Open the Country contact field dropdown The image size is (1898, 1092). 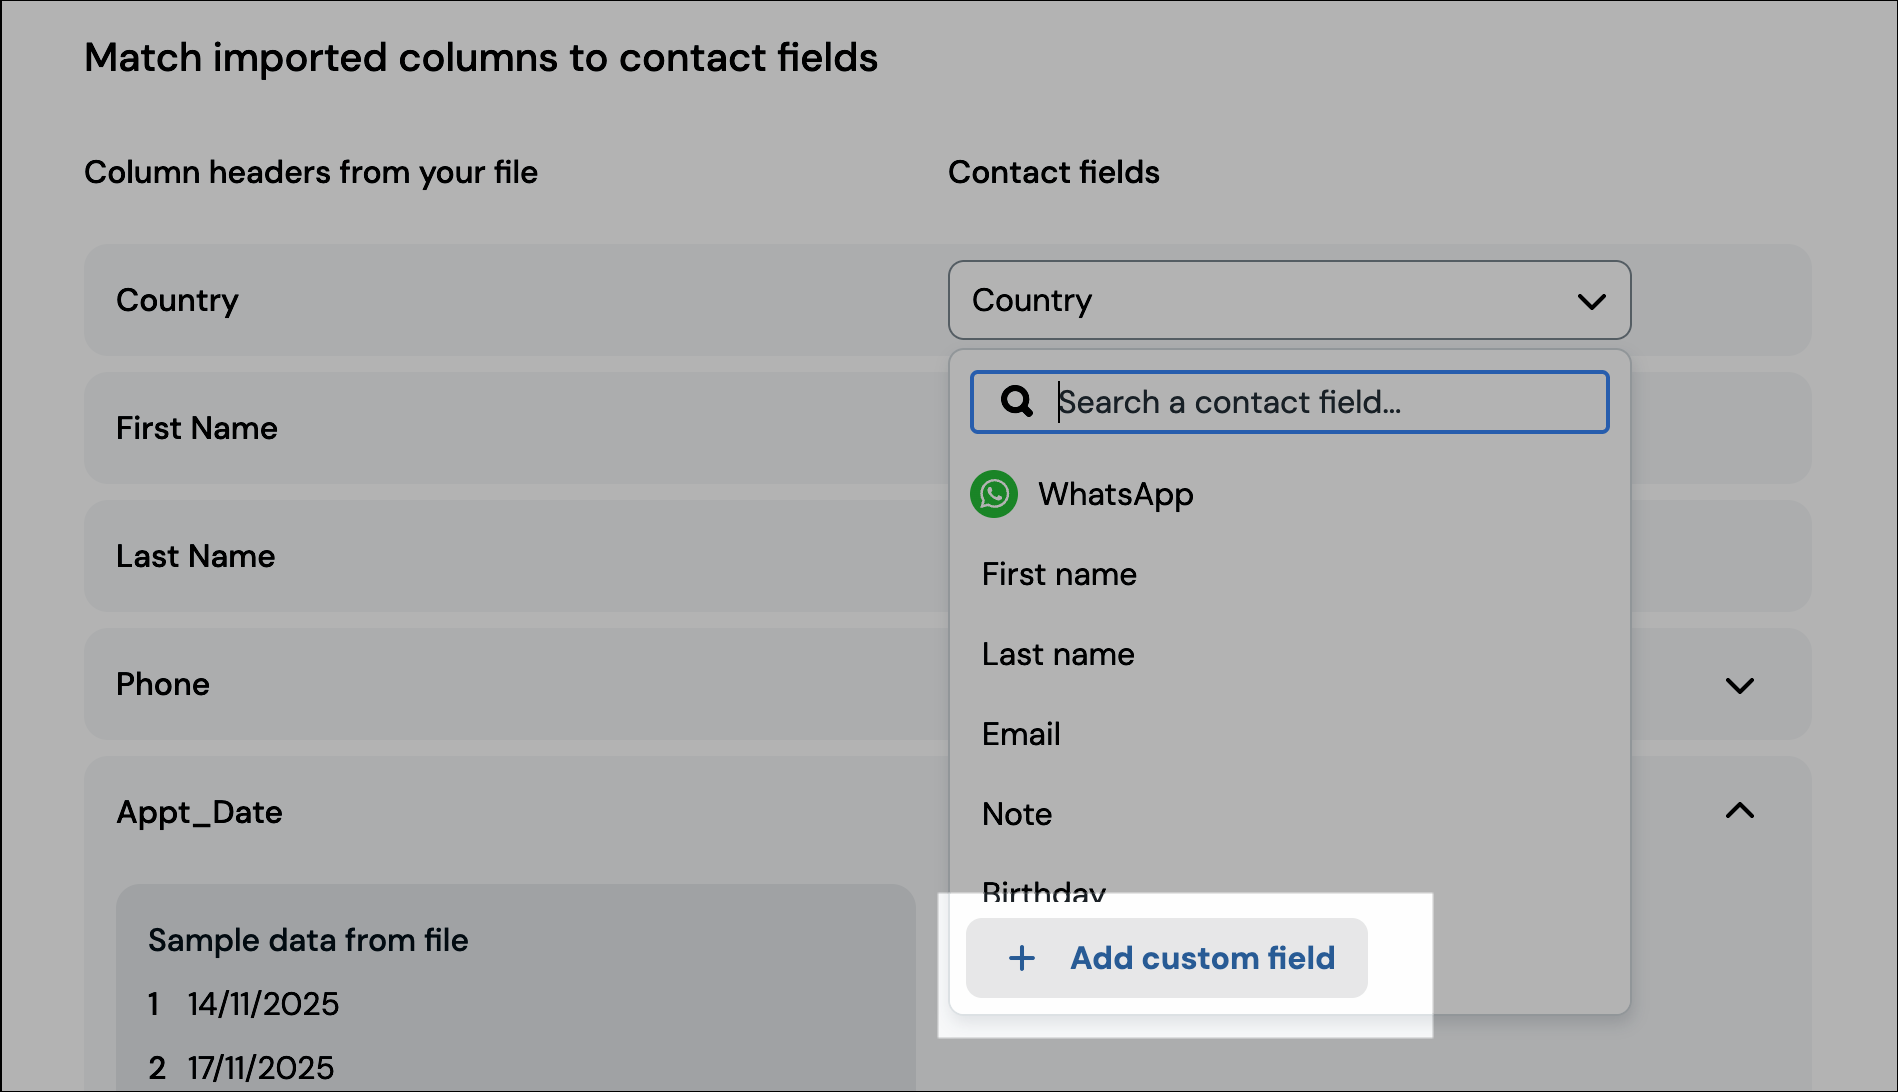pos(1288,300)
